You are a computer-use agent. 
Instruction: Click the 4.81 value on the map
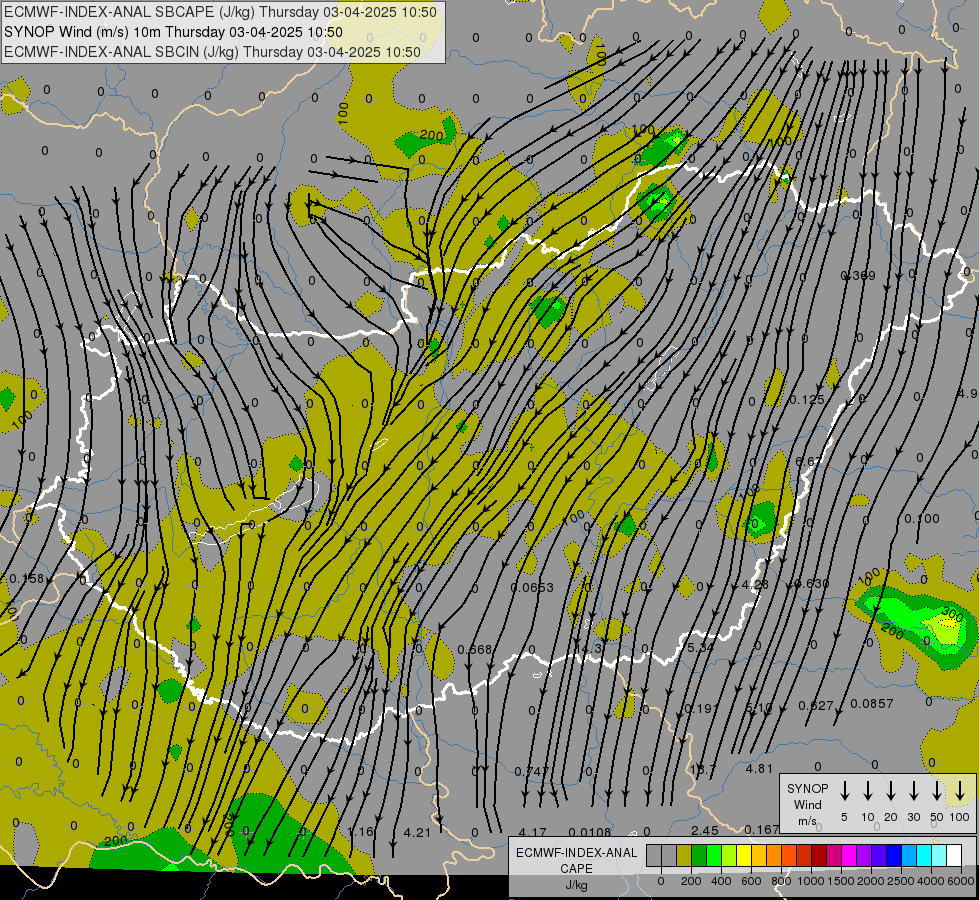tap(759, 768)
